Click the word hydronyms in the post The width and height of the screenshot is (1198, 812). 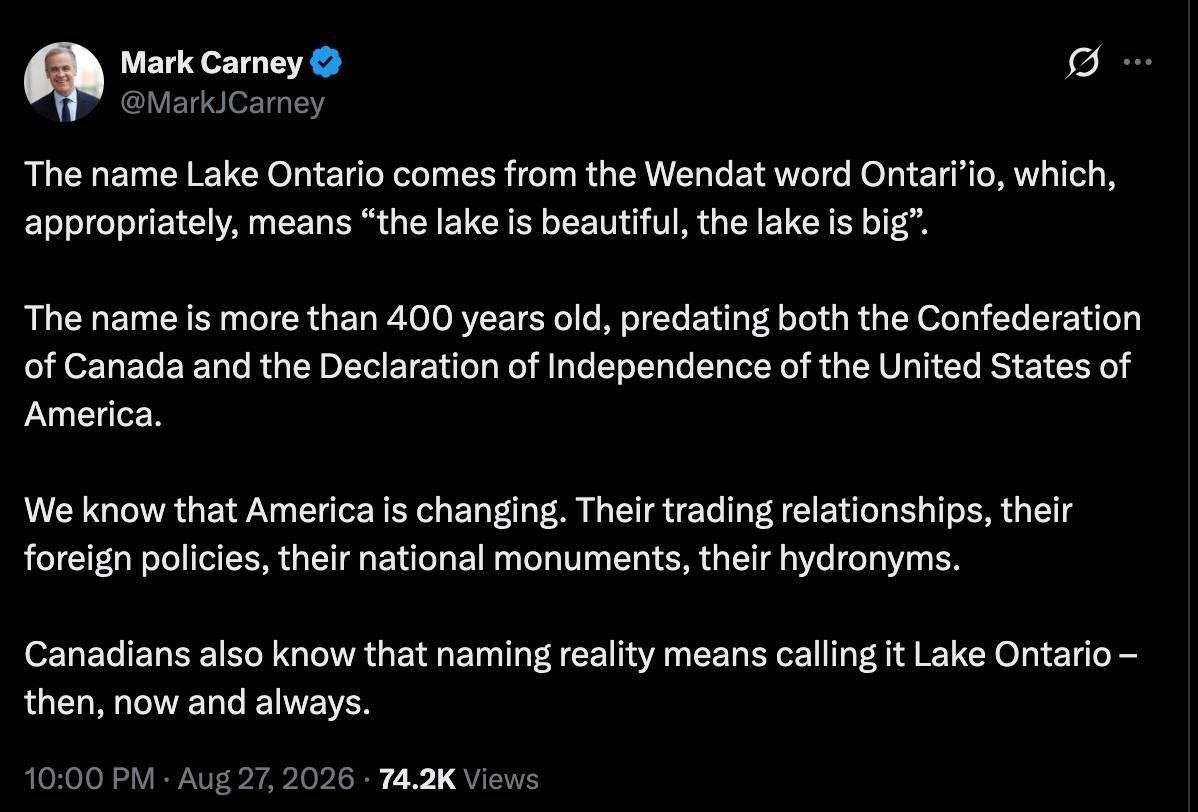point(869,558)
